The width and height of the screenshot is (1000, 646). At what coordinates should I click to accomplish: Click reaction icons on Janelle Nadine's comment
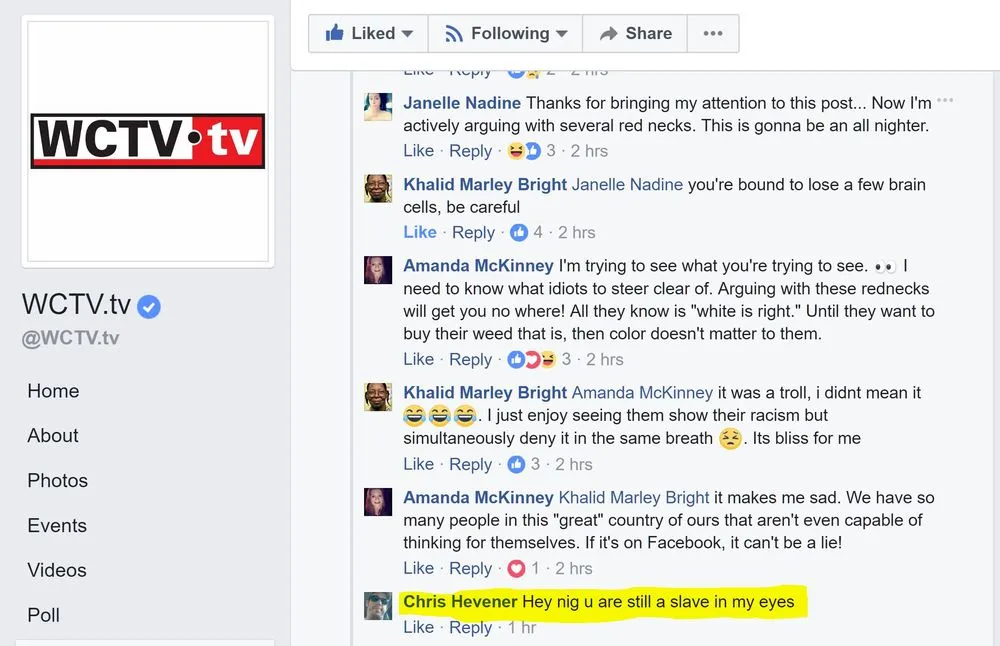click(x=524, y=151)
